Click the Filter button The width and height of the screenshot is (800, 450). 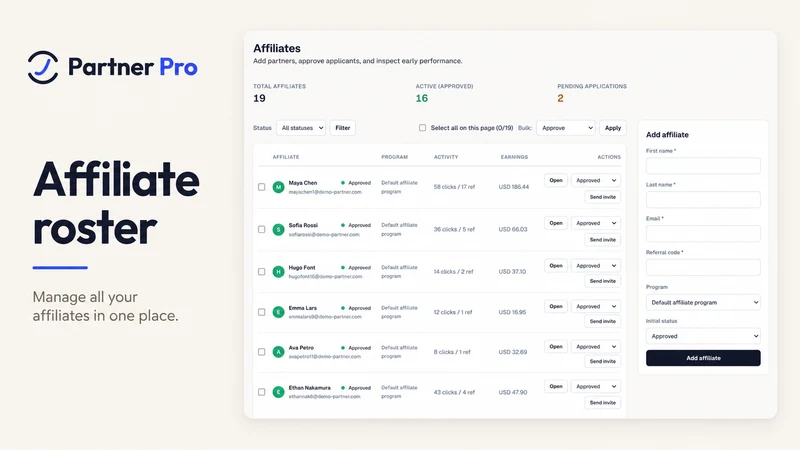(343, 128)
